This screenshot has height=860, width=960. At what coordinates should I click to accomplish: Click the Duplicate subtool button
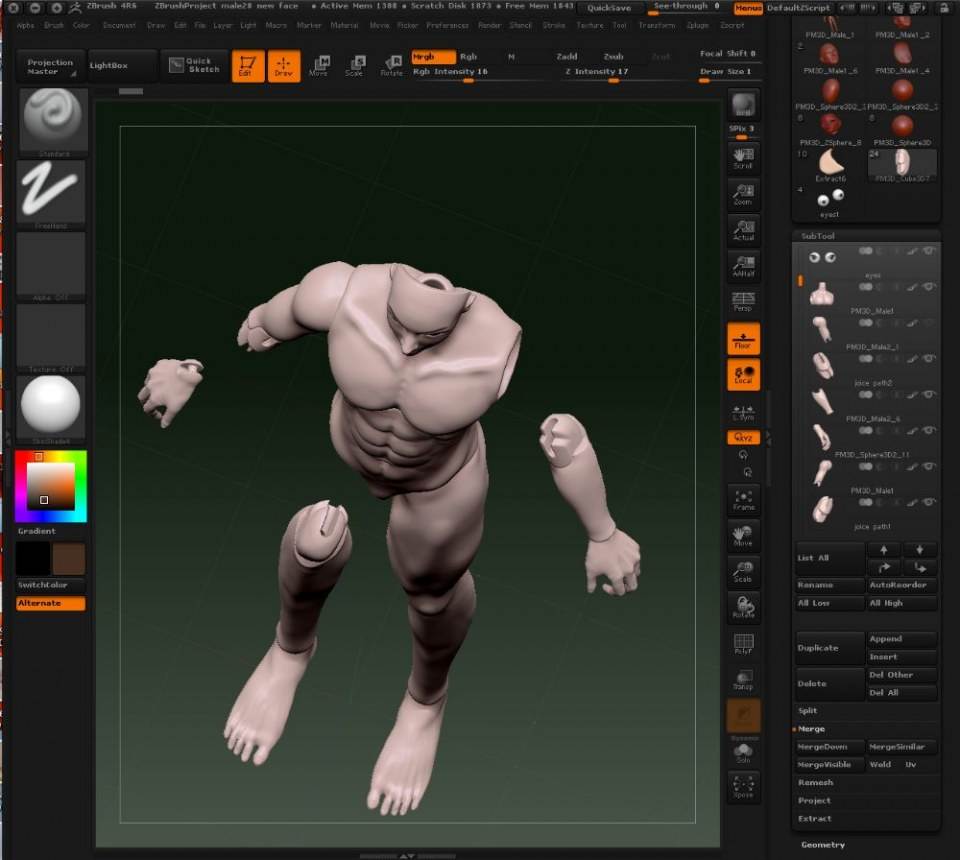[830, 648]
